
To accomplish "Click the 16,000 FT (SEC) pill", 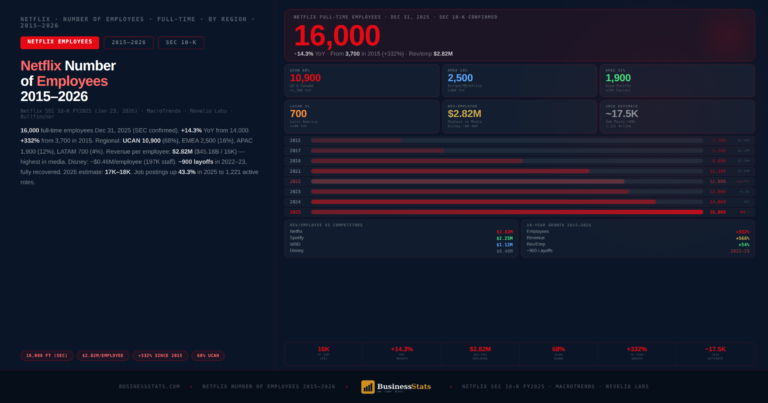I will [47, 356].
